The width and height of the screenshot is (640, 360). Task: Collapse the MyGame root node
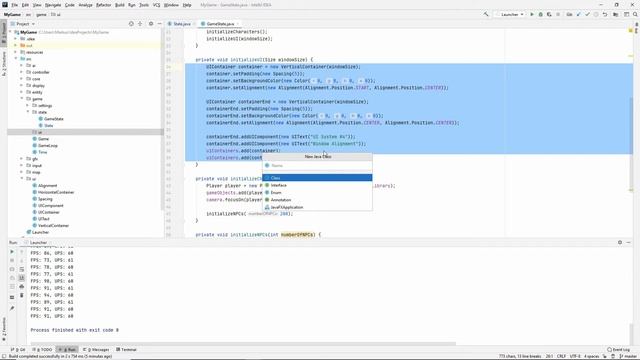point(11,32)
